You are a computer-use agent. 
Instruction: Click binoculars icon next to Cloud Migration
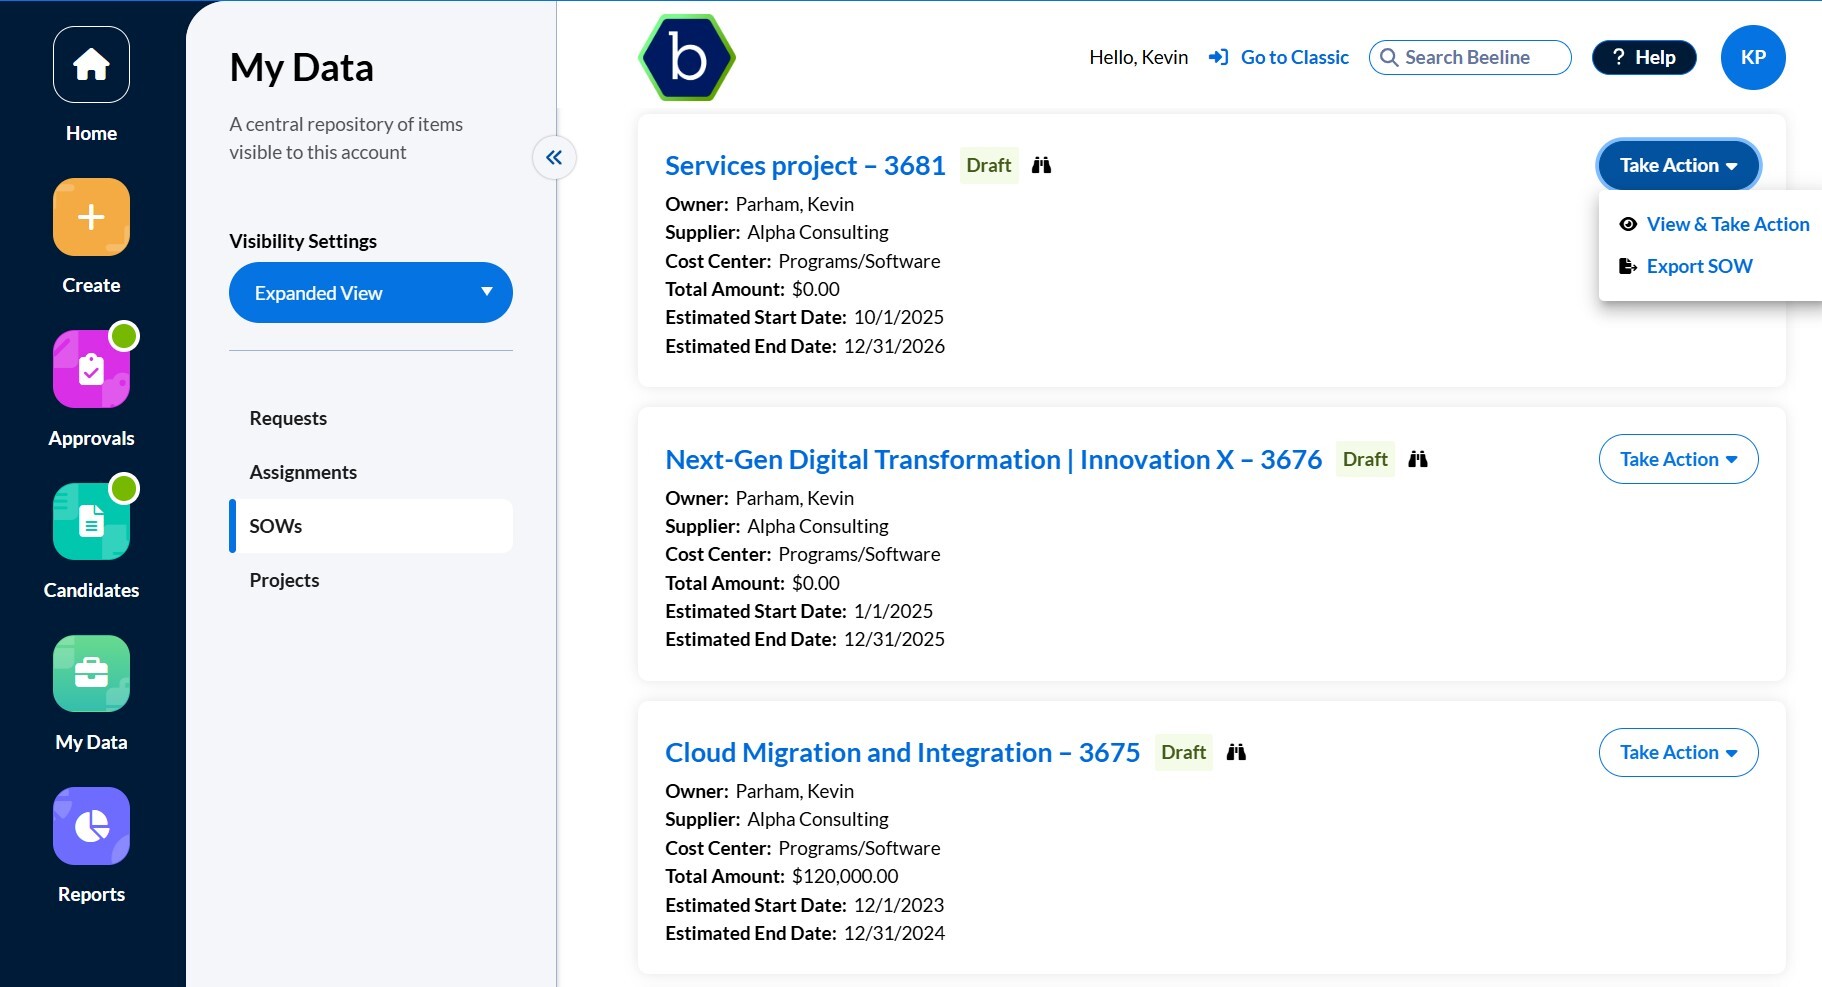pyautogui.click(x=1236, y=752)
